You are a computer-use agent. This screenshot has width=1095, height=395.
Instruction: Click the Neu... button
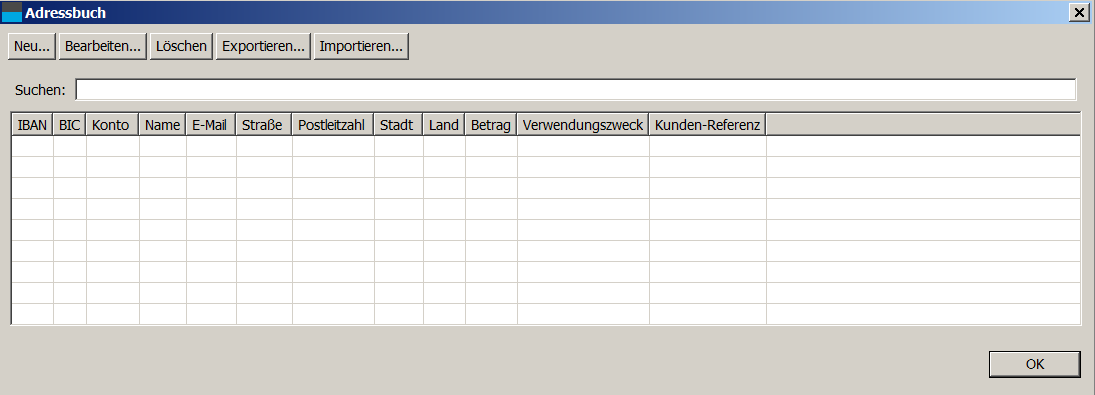[x=32, y=46]
